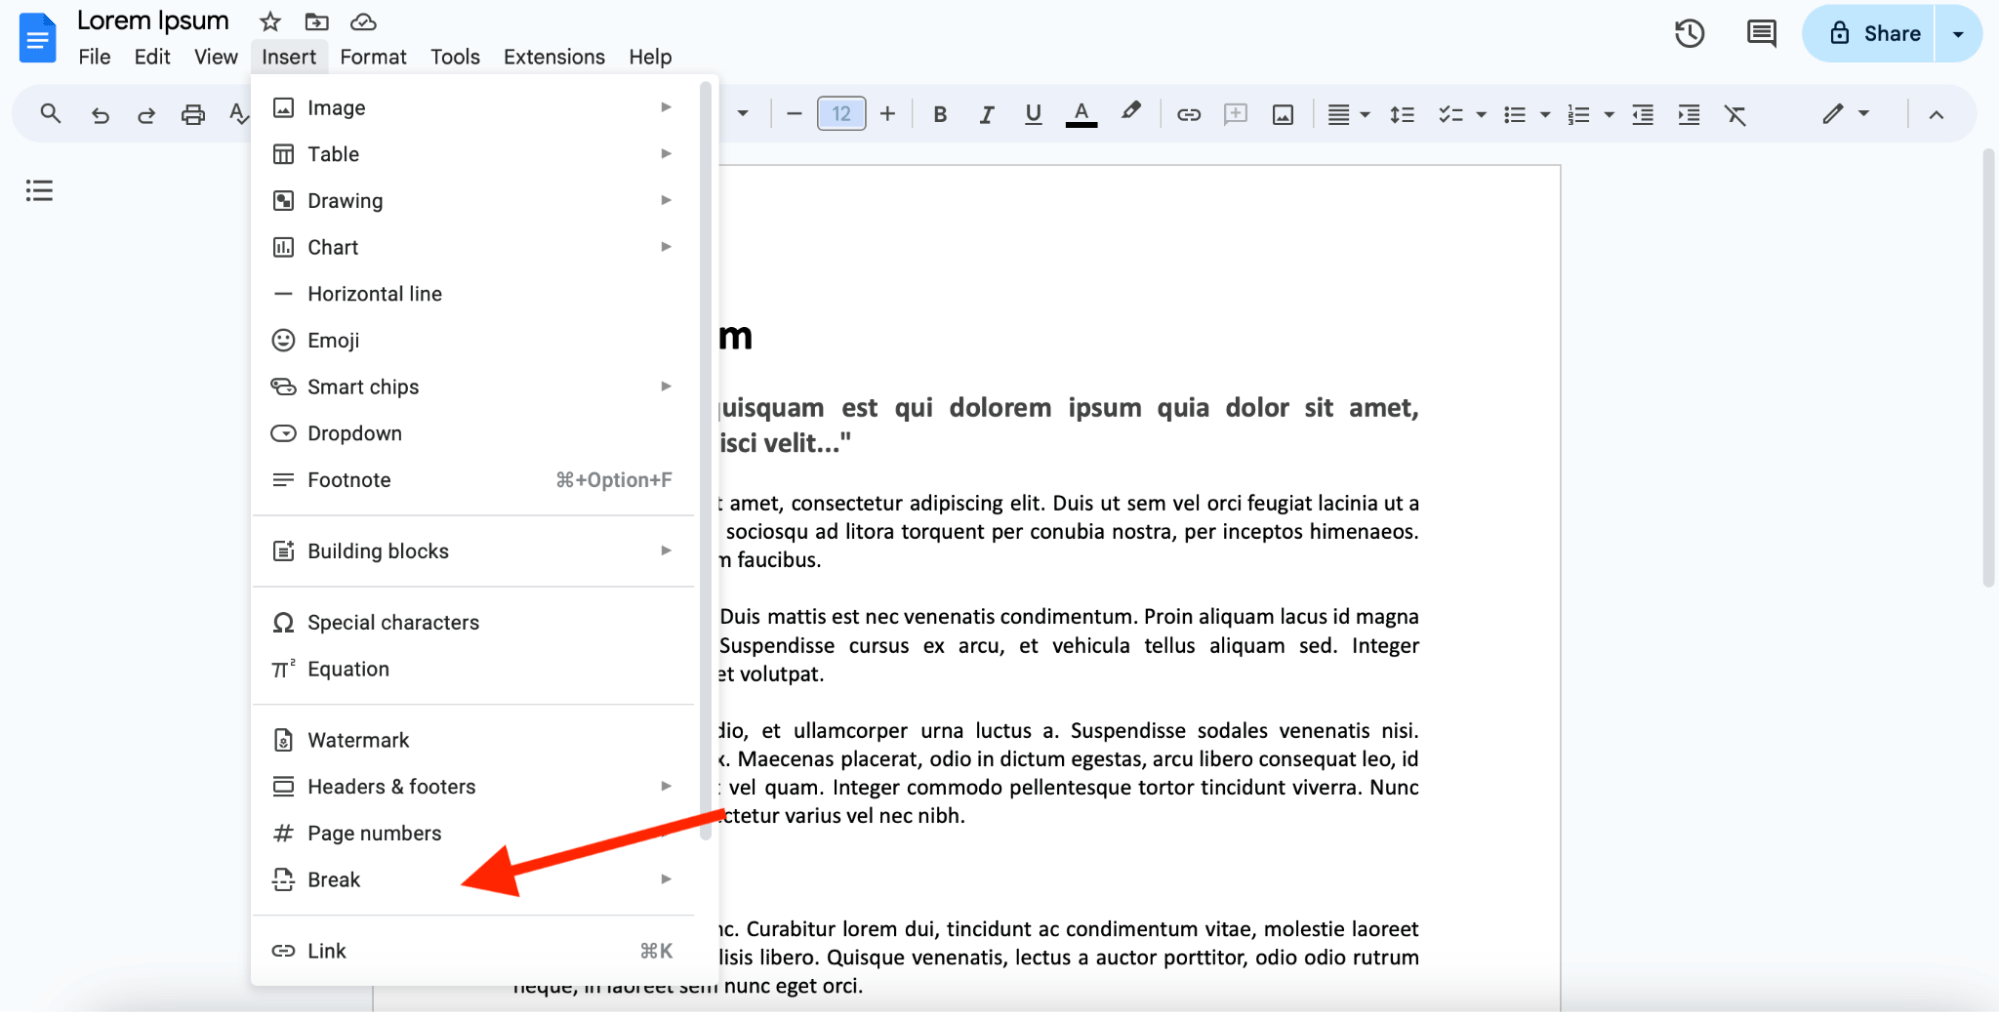Image resolution: width=1999 pixels, height=1013 pixels.
Task: Open the comment history
Action: [1760, 33]
